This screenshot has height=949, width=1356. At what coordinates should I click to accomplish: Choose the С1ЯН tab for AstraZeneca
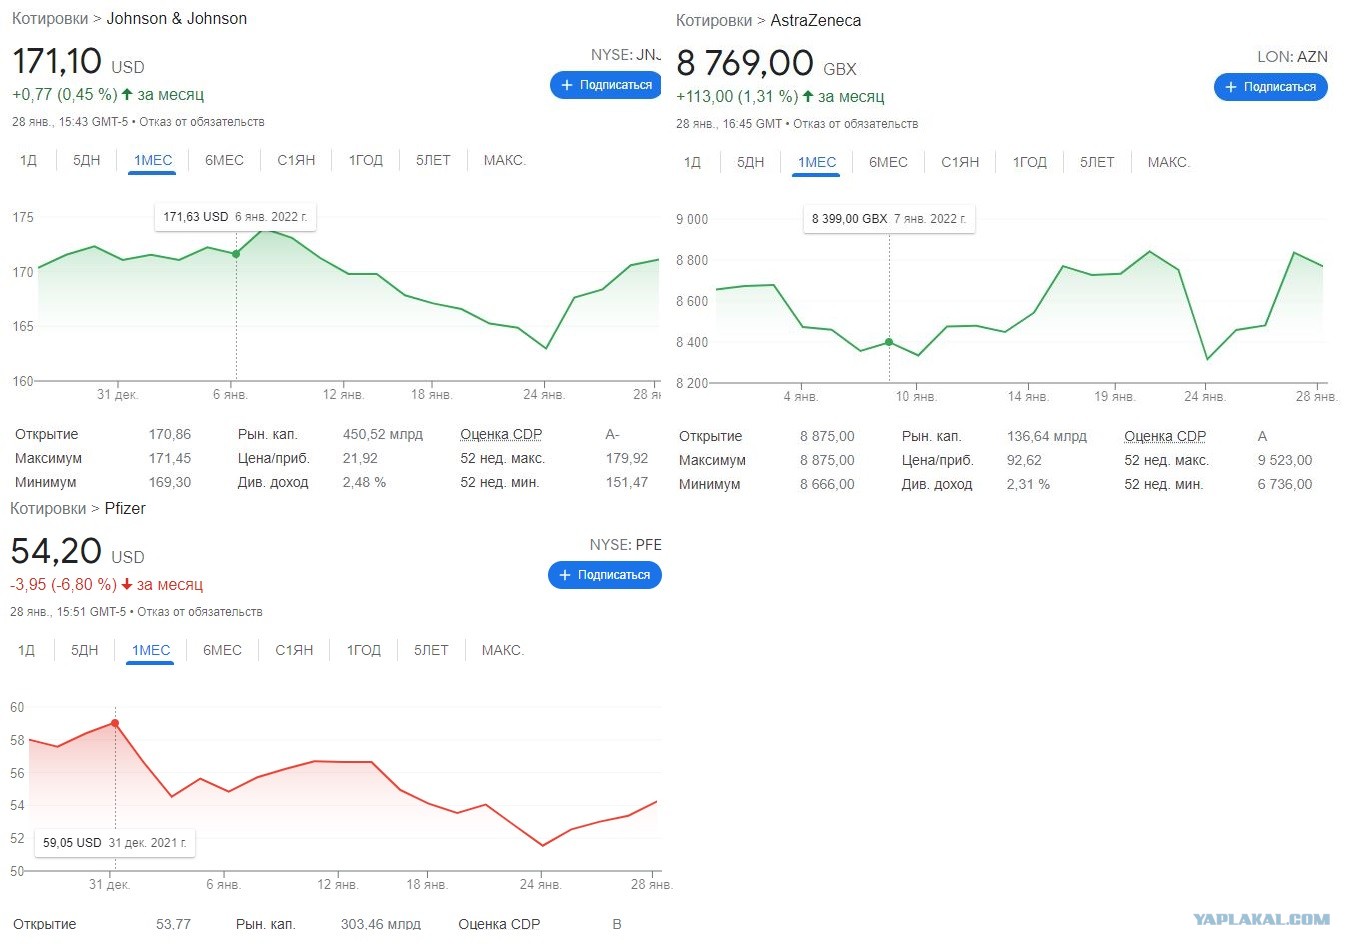(x=960, y=162)
